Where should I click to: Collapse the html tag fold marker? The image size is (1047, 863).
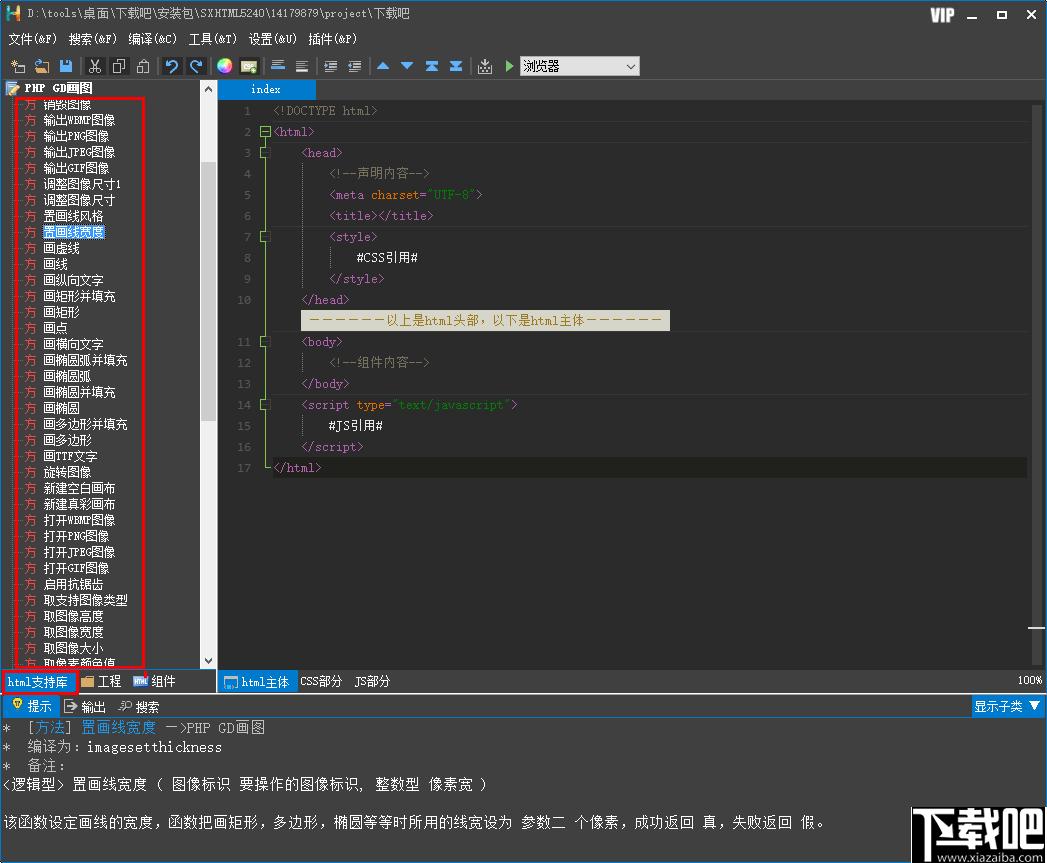(265, 132)
